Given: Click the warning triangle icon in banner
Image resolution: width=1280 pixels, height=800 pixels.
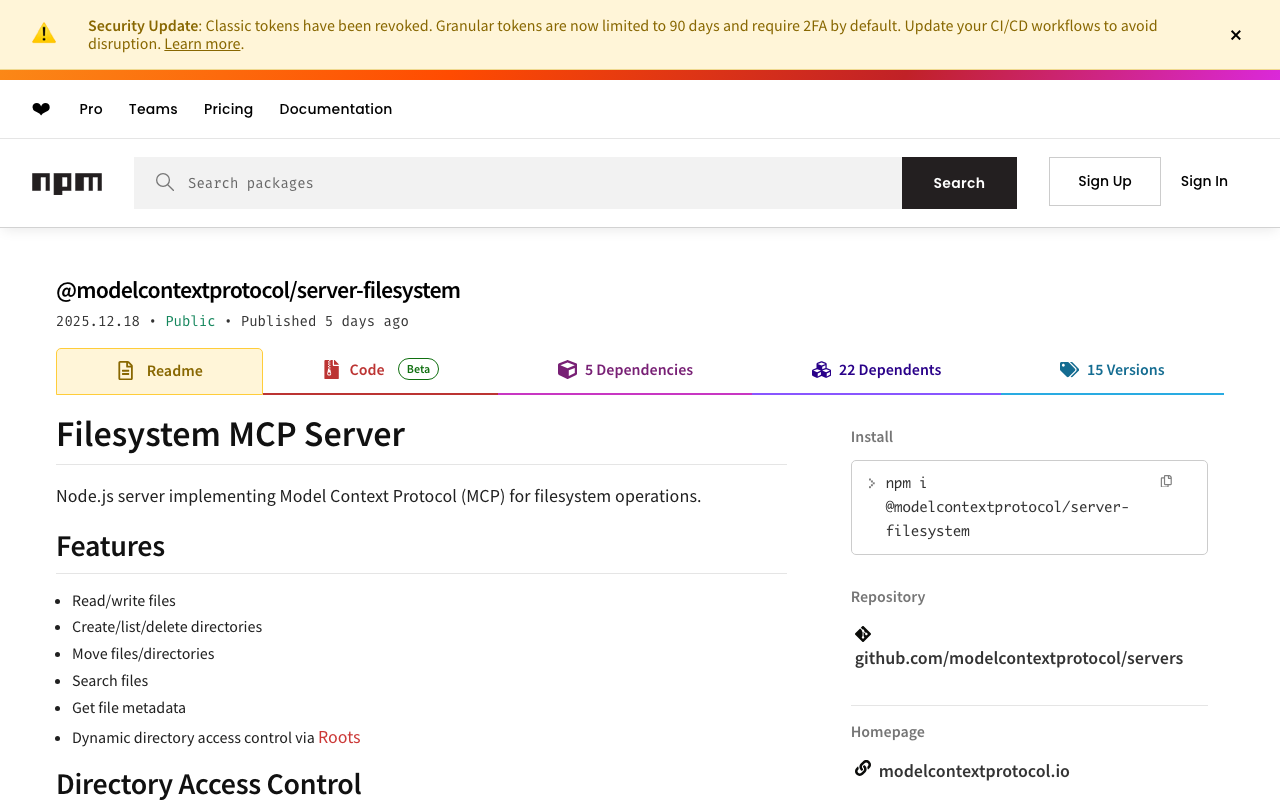Looking at the screenshot, I should coord(44,33).
